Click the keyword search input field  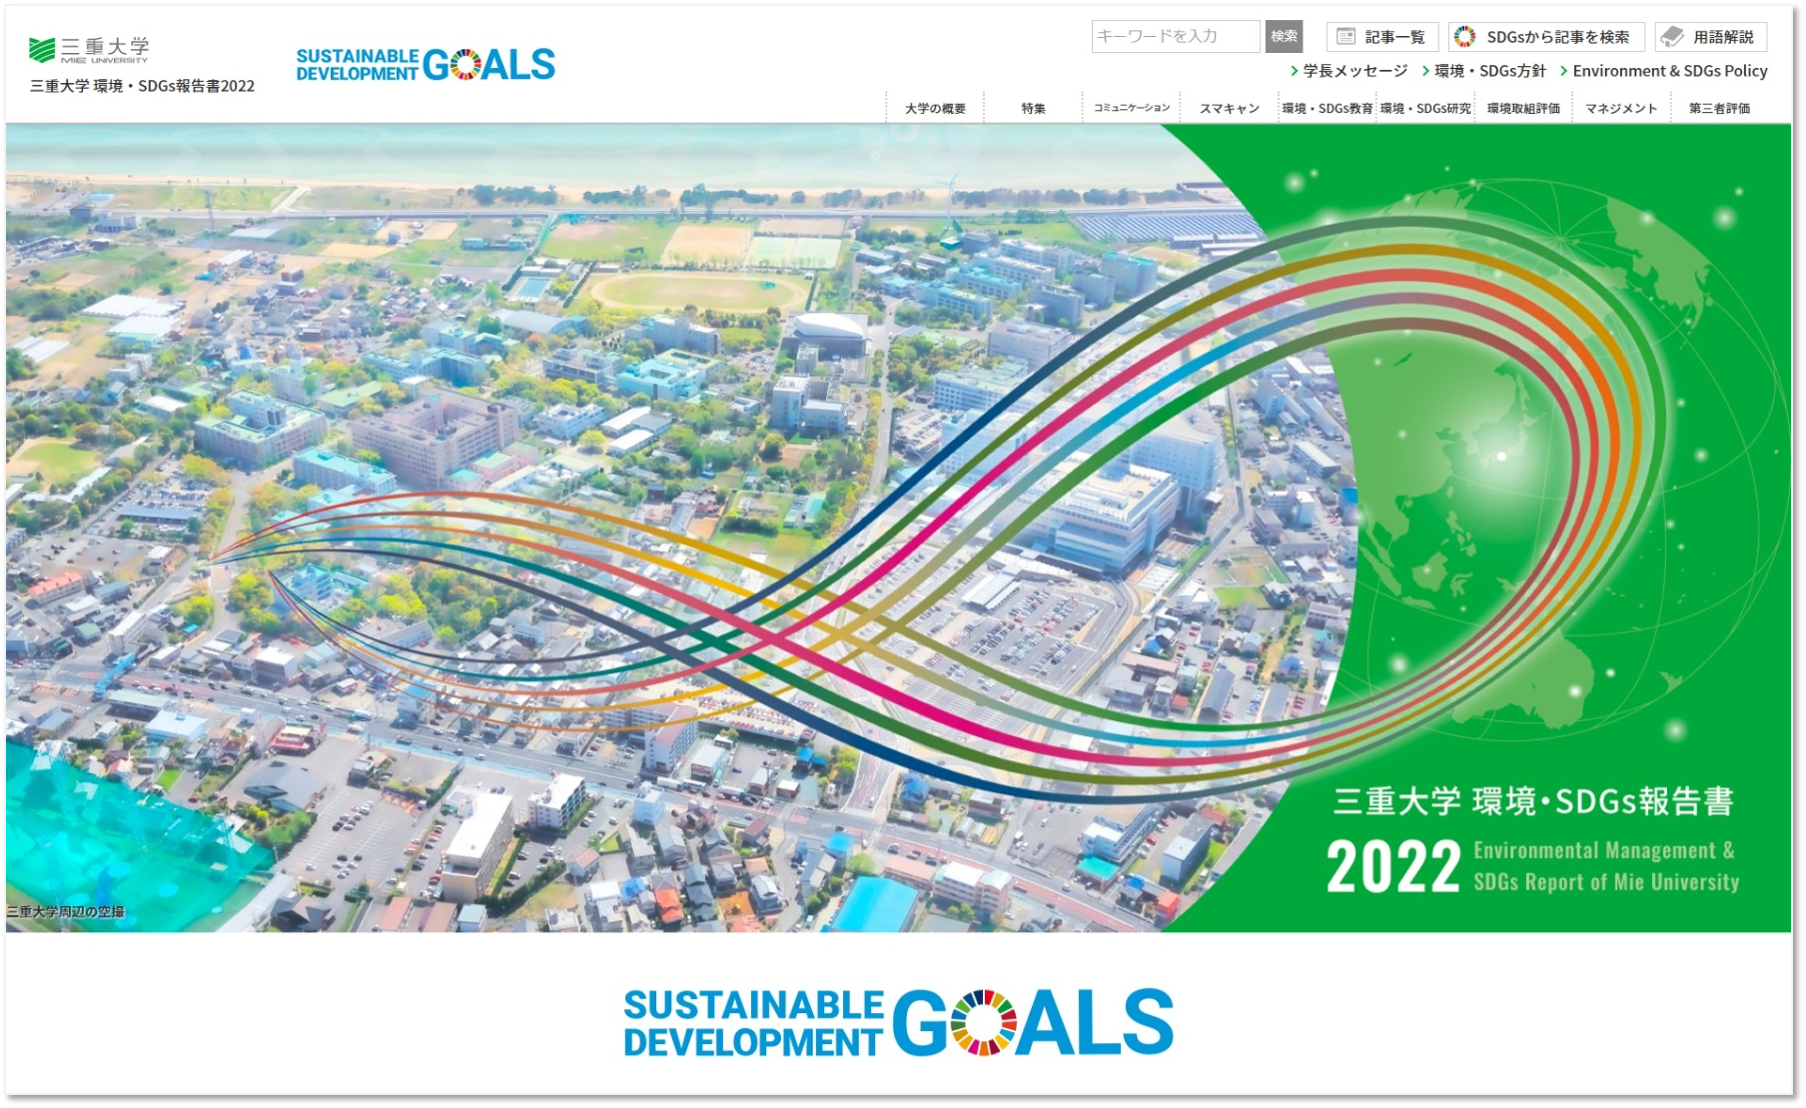[x=1175, y=36]
